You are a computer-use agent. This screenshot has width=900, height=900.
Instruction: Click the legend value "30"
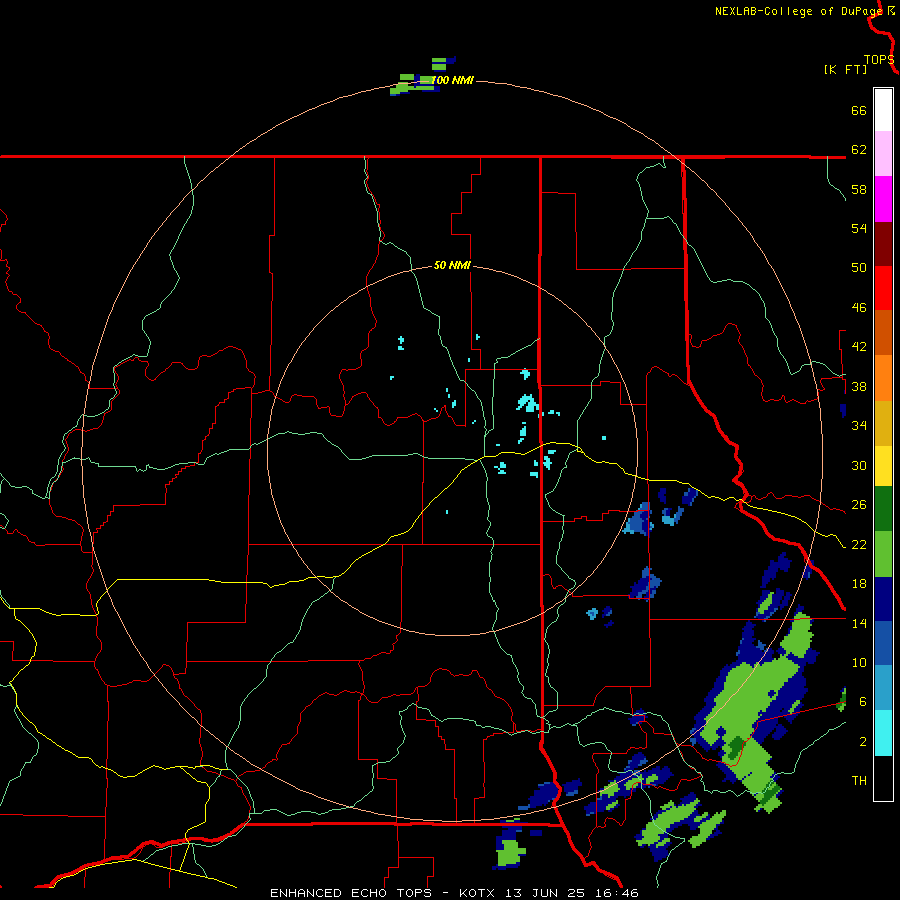pyautogui.click(x=859, y=465)
